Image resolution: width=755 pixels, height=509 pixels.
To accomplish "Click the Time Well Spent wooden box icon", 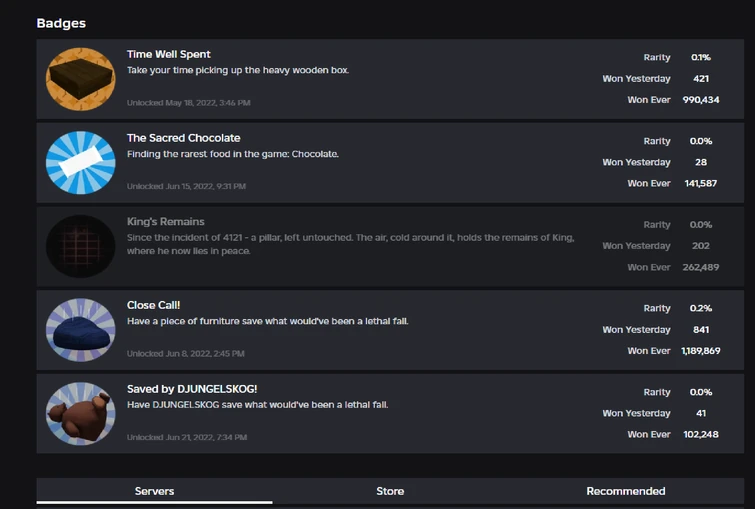I will tap(81, 79).
